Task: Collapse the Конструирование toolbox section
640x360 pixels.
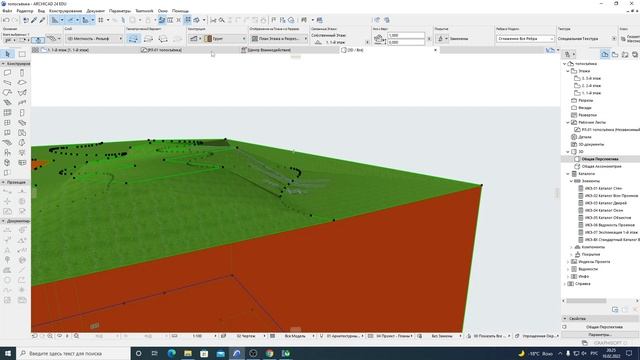Action: [x=3, y=64]
